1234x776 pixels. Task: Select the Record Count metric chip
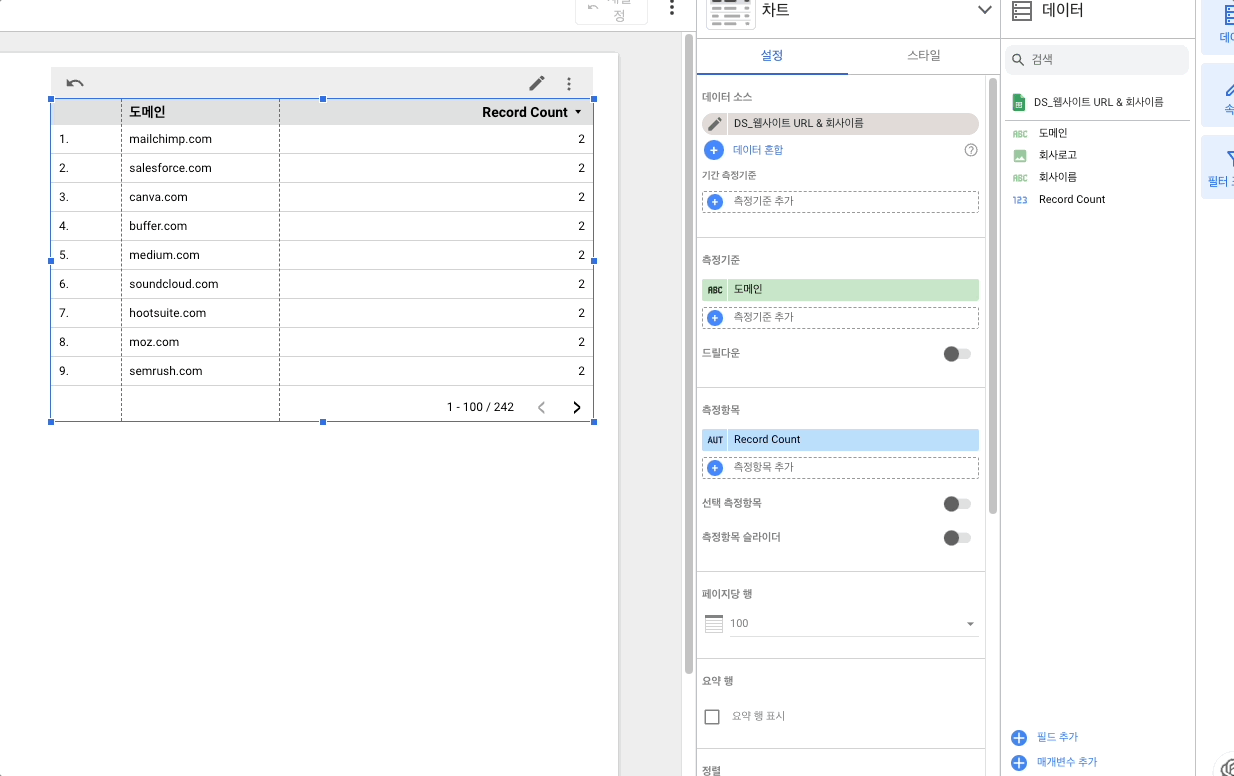tap(840, 440)
